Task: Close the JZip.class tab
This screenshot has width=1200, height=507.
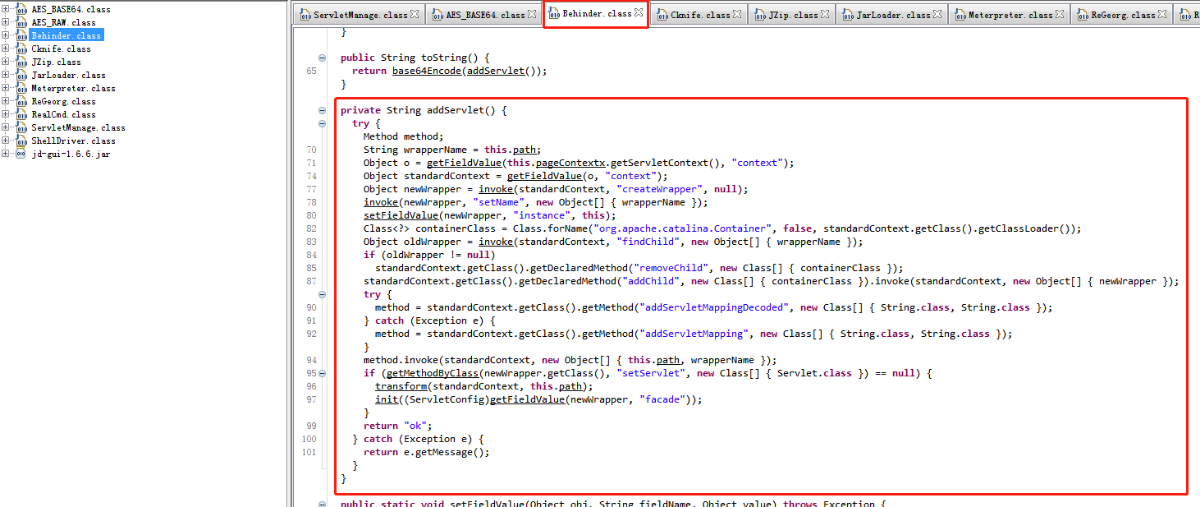Action: (x=826, y=14)
